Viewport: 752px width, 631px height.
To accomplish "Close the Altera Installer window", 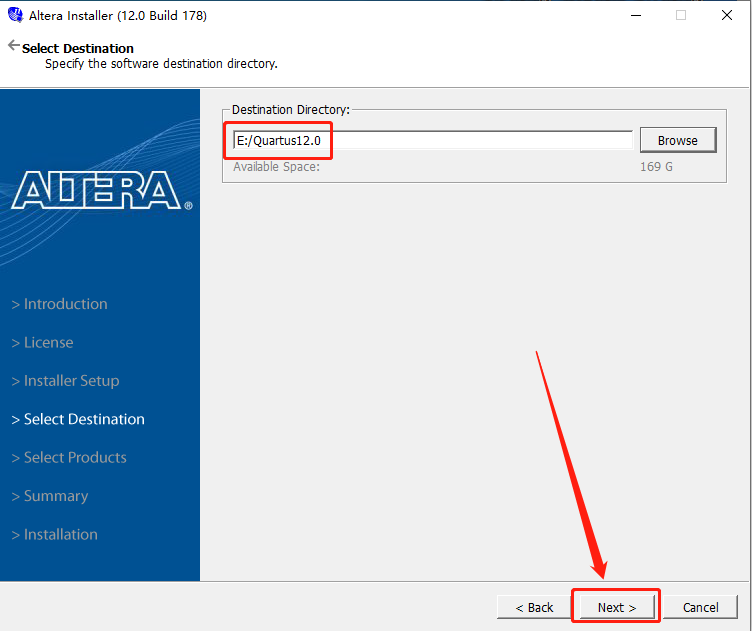I will tap(727, 15).
